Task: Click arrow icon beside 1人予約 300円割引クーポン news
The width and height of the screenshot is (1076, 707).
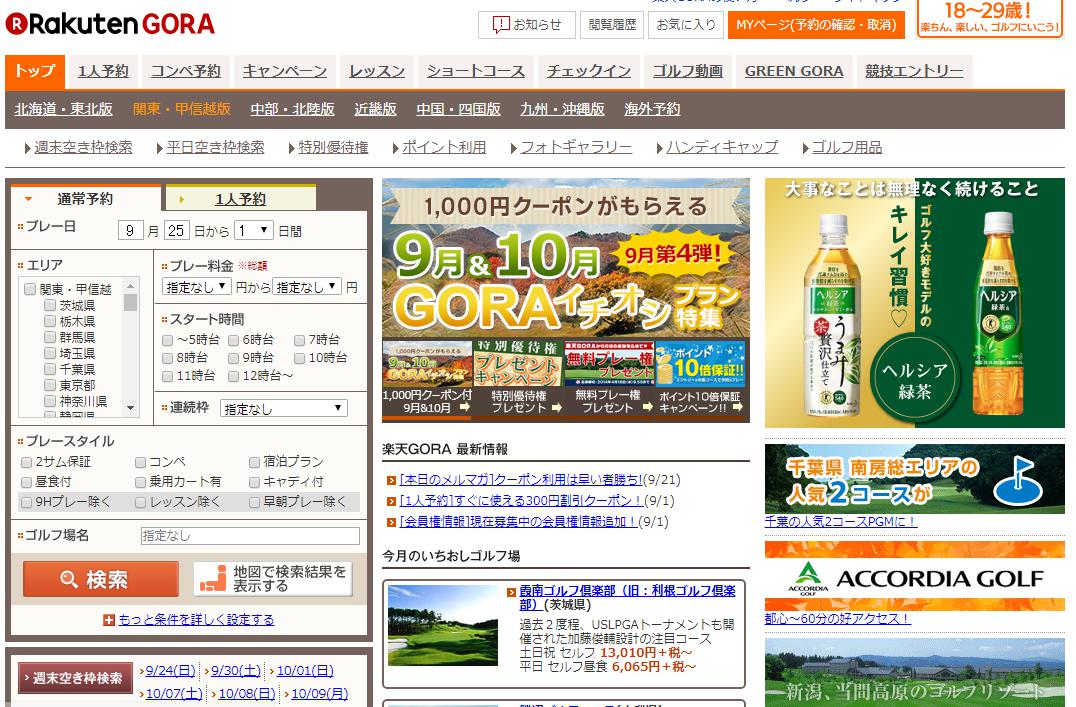Action: pos(391,501)
